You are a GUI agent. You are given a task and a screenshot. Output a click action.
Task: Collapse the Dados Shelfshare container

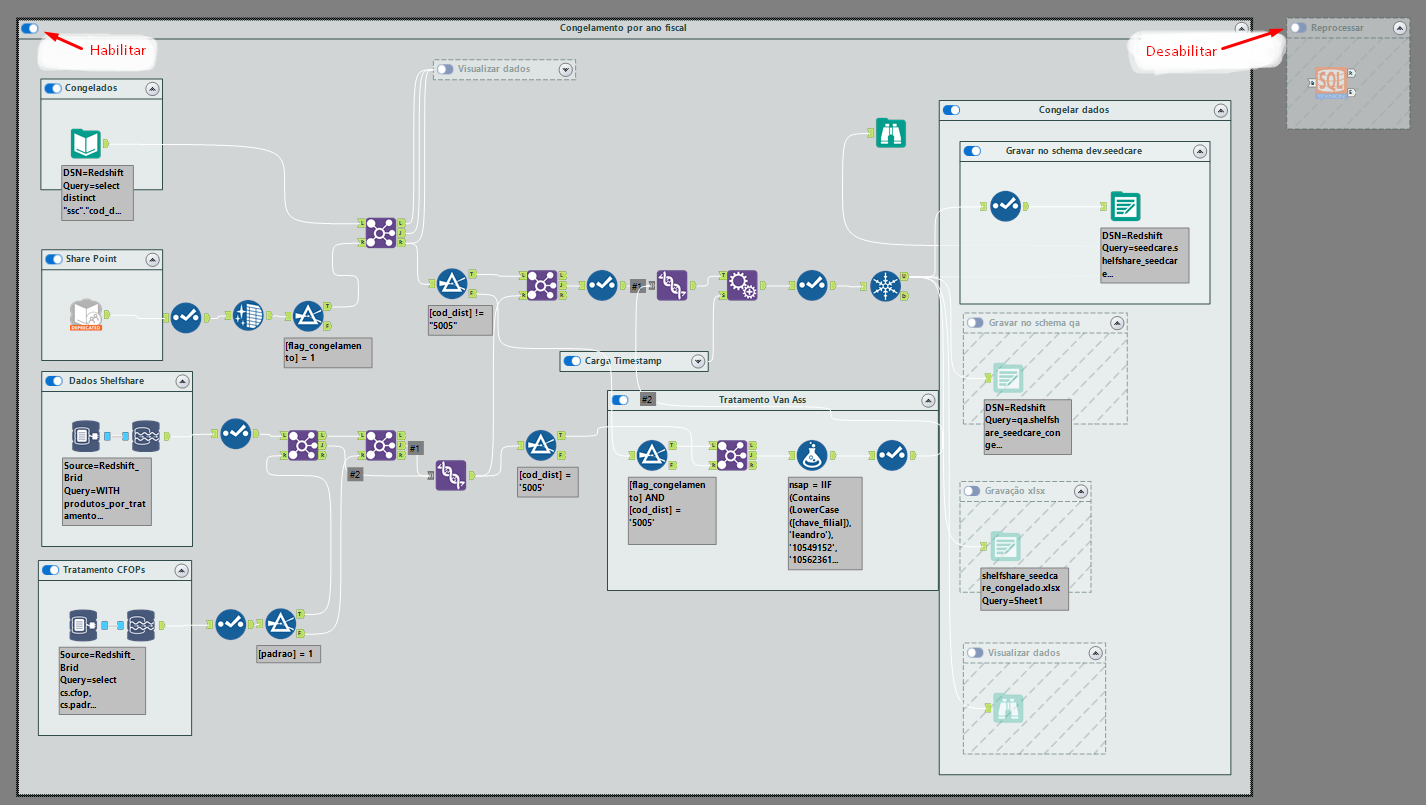coord(182,381)
